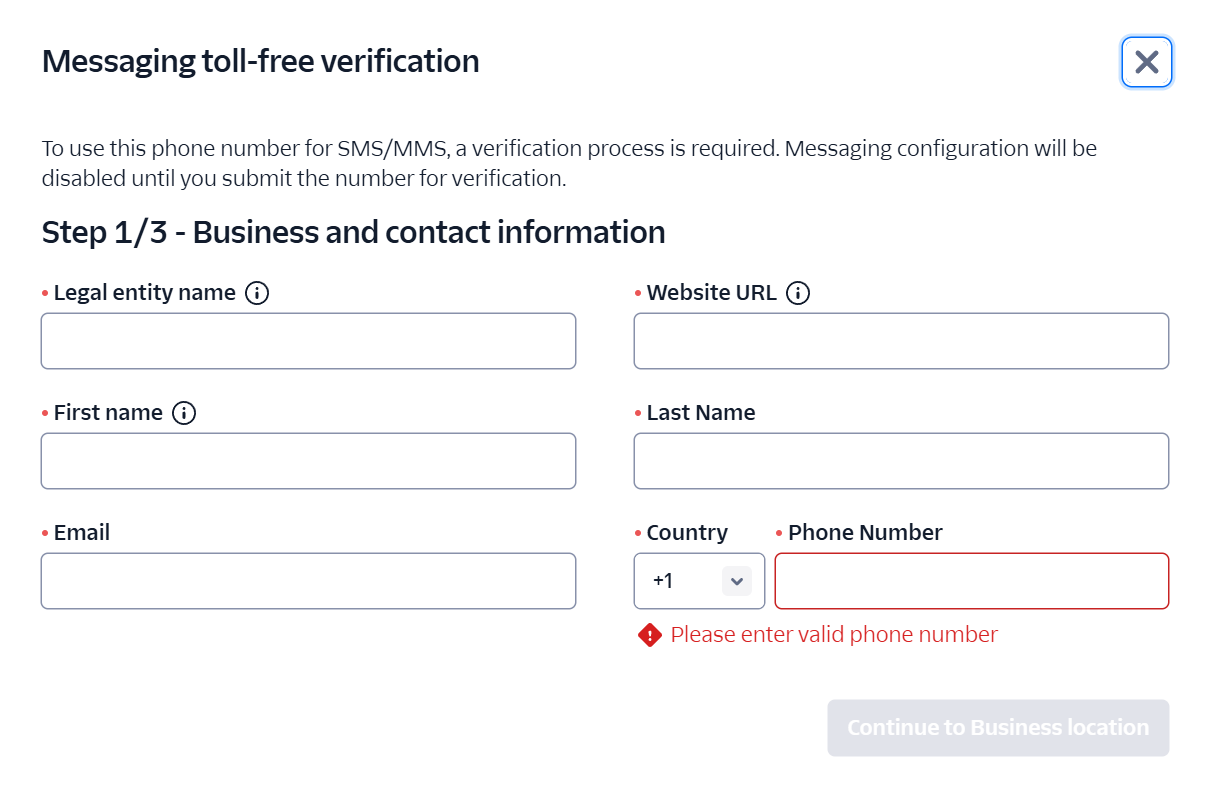Open the info tooltip beside Legal entity name
This screenshot has width=1205, height=791.
(x=257, y=292)
